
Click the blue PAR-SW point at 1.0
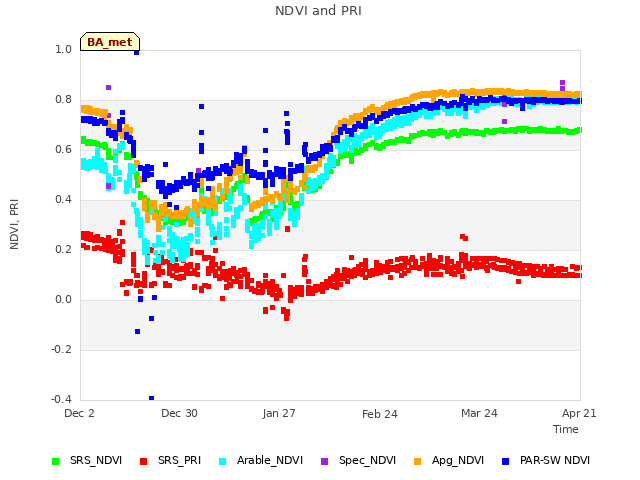click(136, 52)
